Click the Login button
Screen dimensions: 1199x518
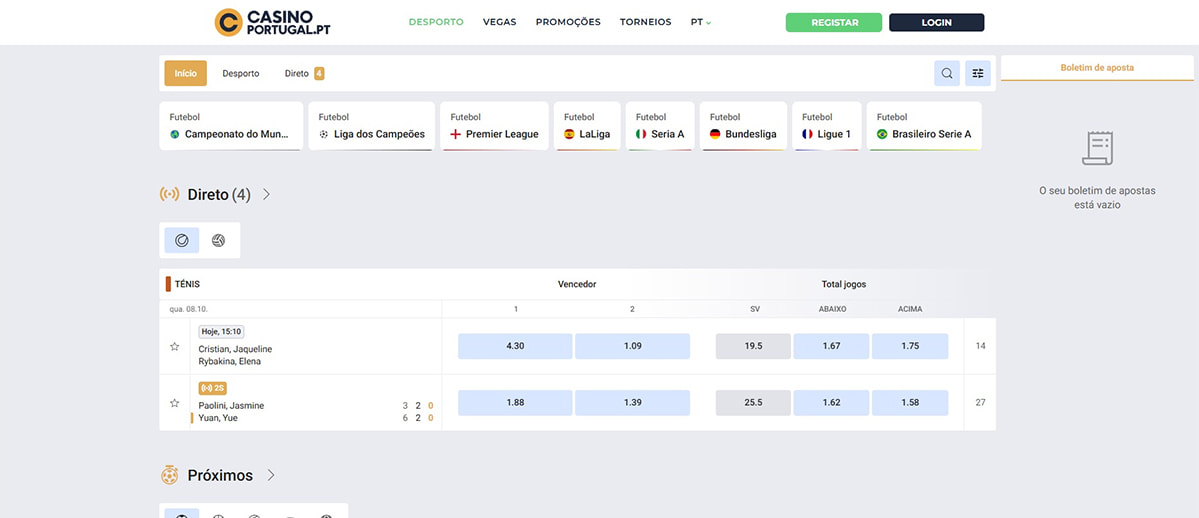coord(936,22)
